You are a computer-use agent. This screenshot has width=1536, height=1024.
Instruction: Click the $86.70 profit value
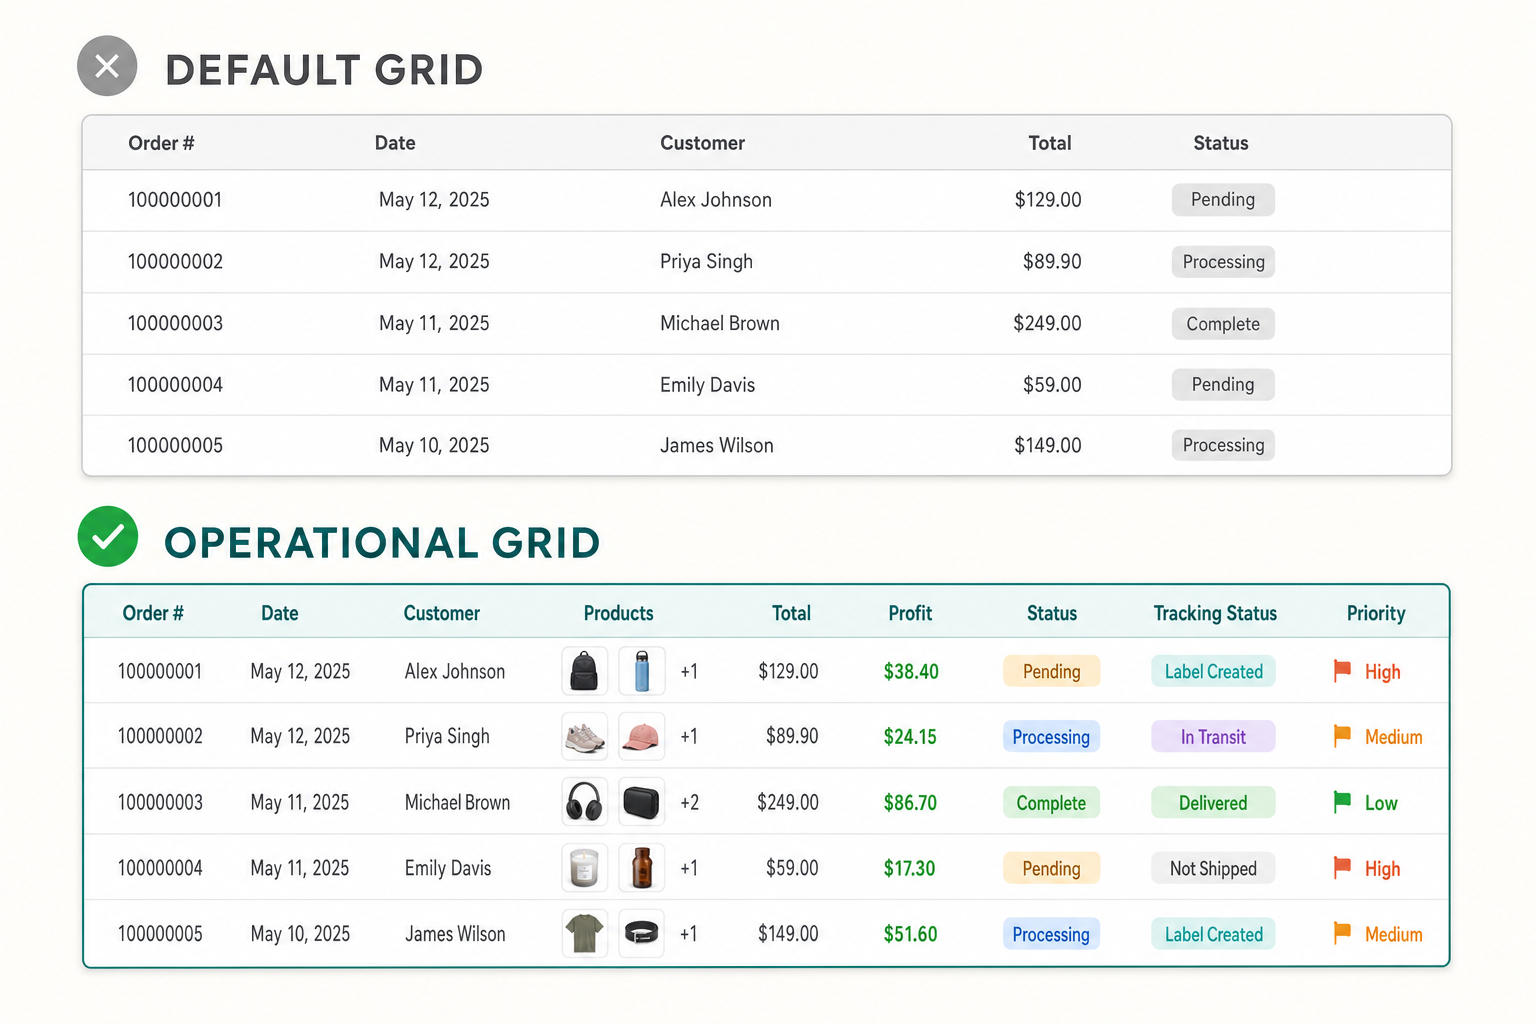910,802
